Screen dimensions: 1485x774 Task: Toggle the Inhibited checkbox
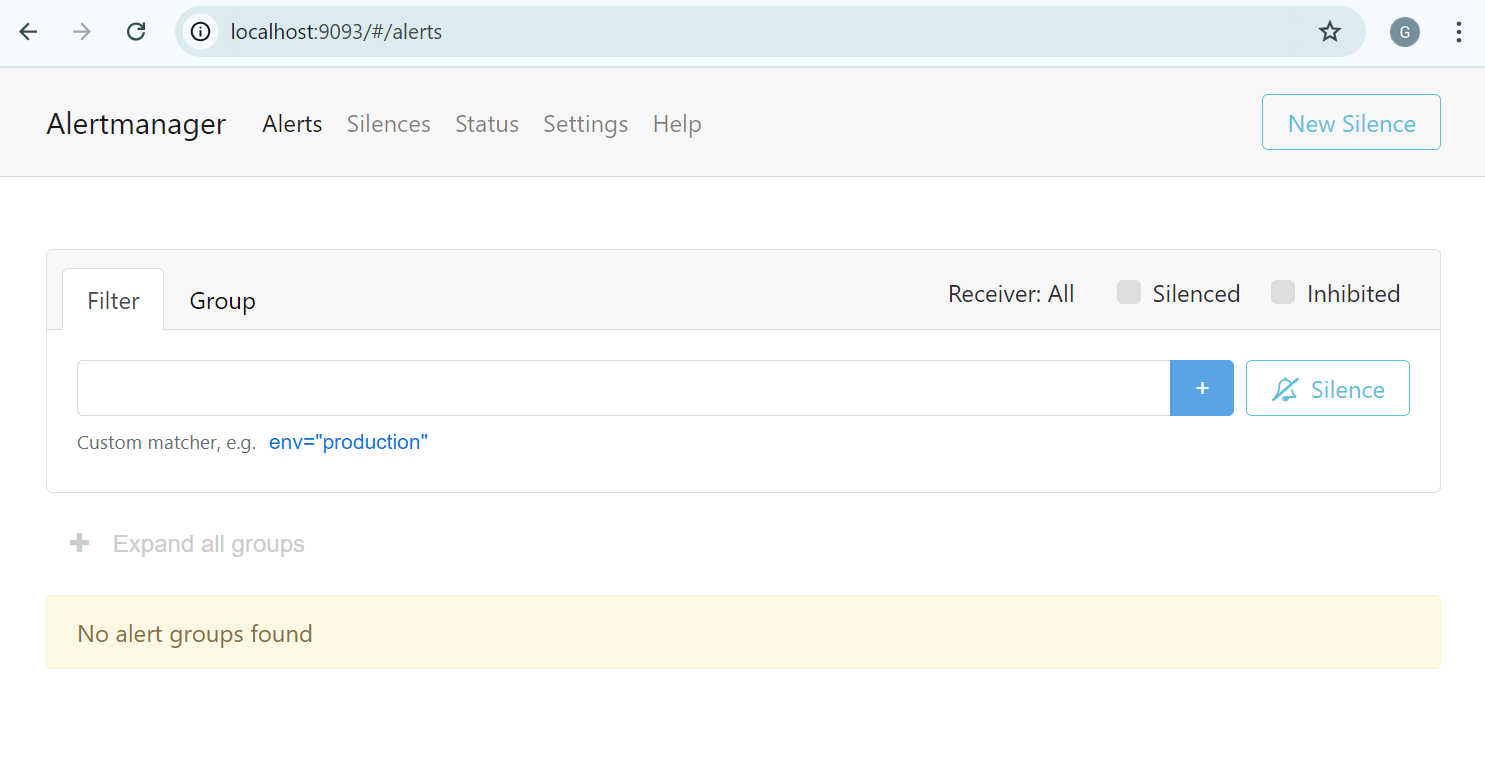tap(1283, 293)
